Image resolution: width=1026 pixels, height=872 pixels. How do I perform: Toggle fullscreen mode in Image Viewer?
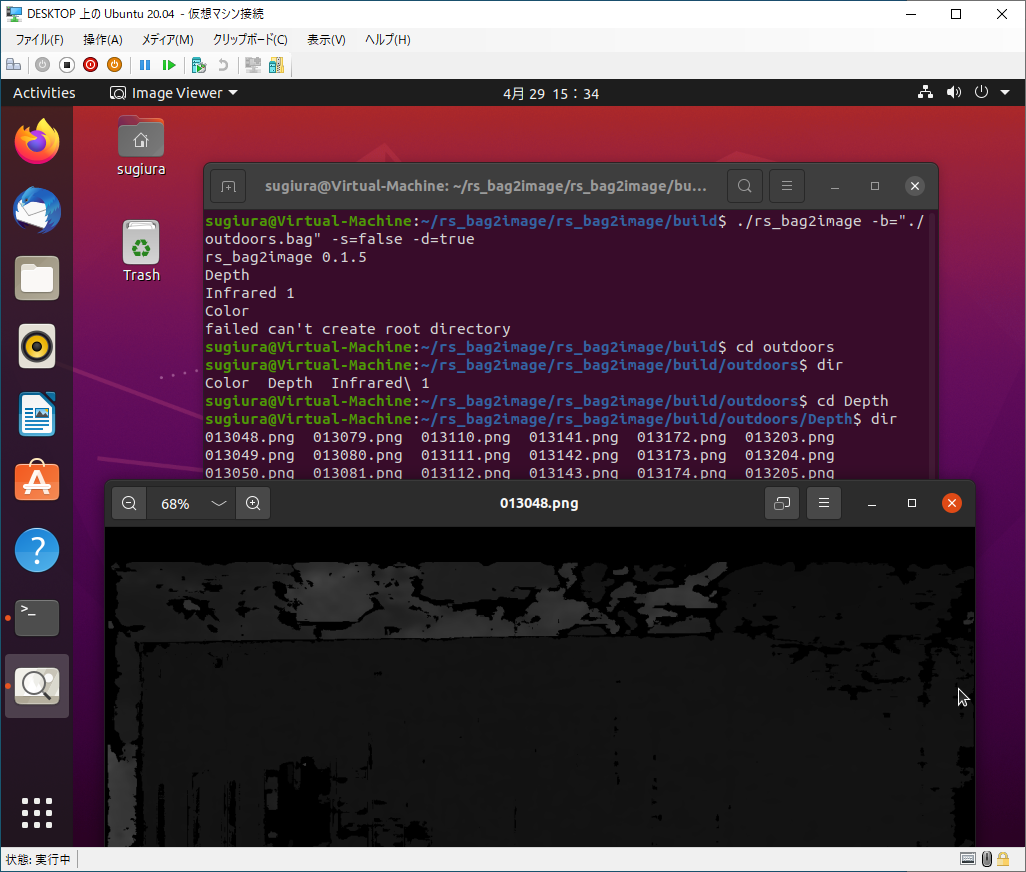click(781, 503)
